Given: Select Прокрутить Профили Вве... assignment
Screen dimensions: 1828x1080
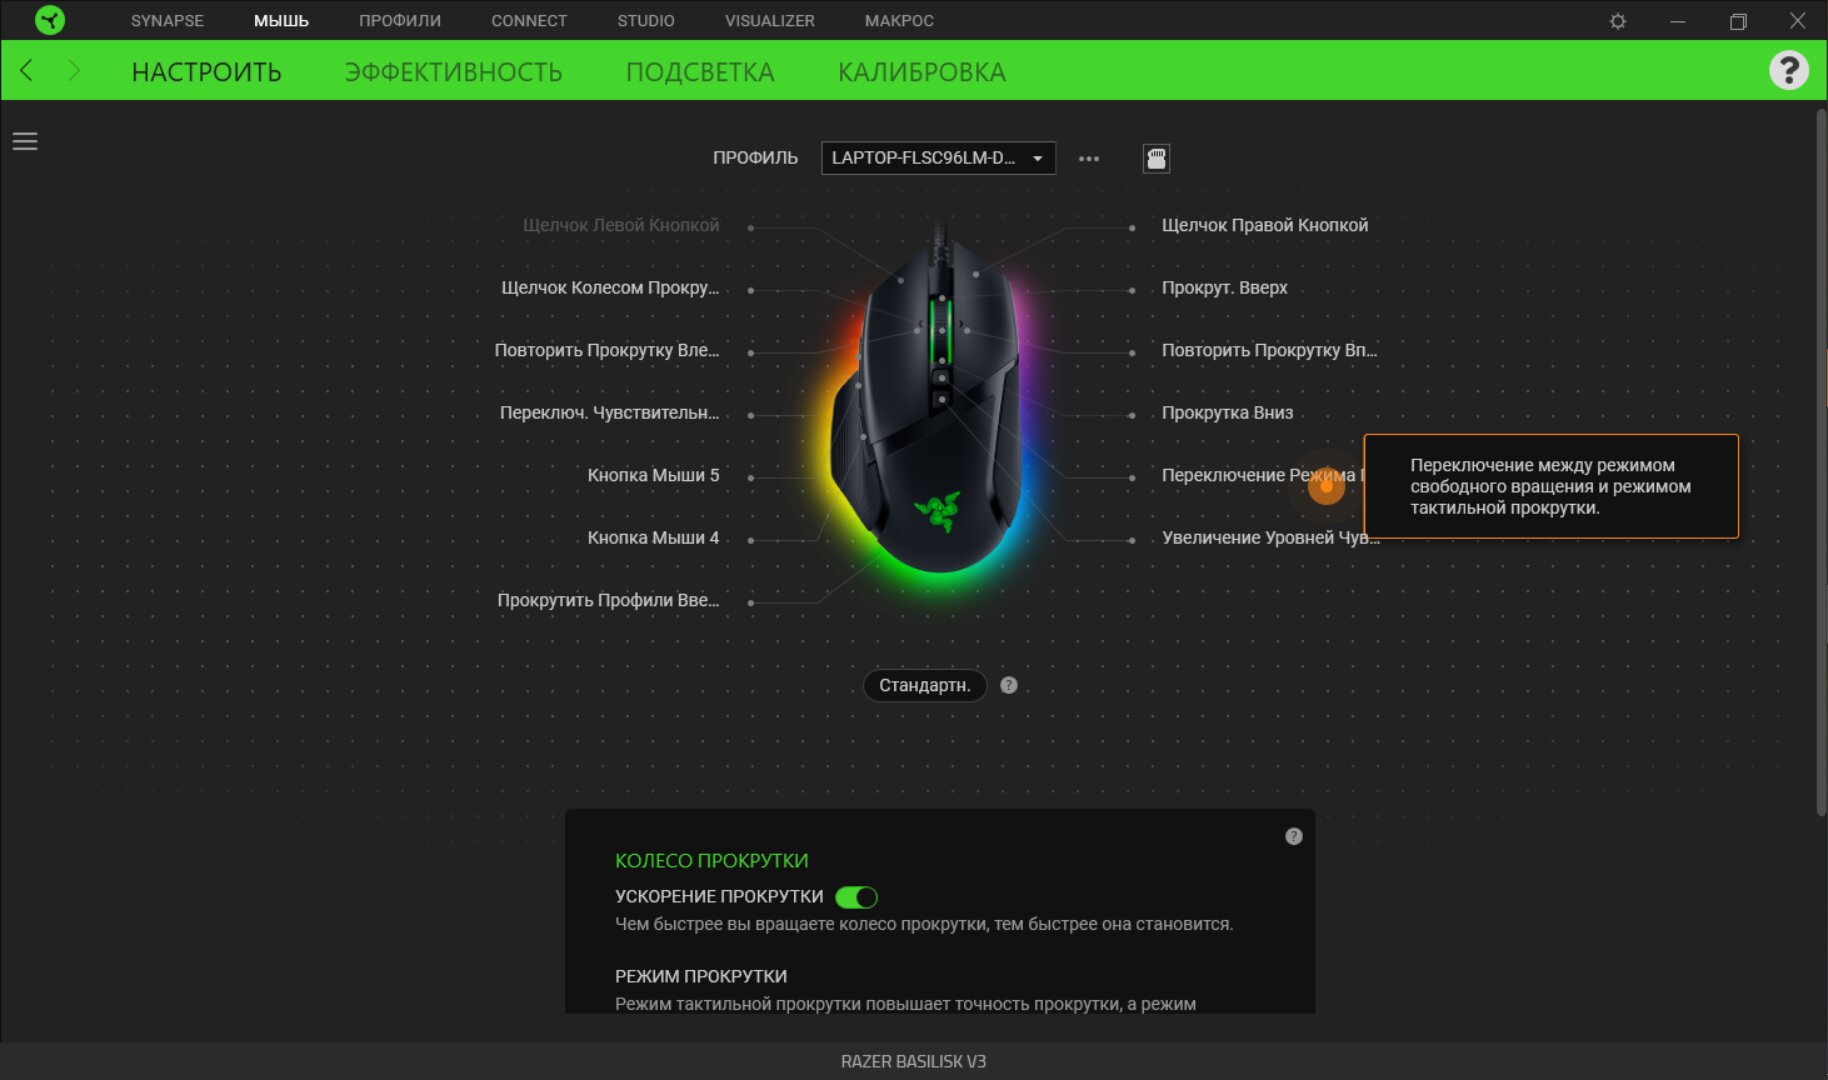Looking at the screenshot, I should pos(608,600).
